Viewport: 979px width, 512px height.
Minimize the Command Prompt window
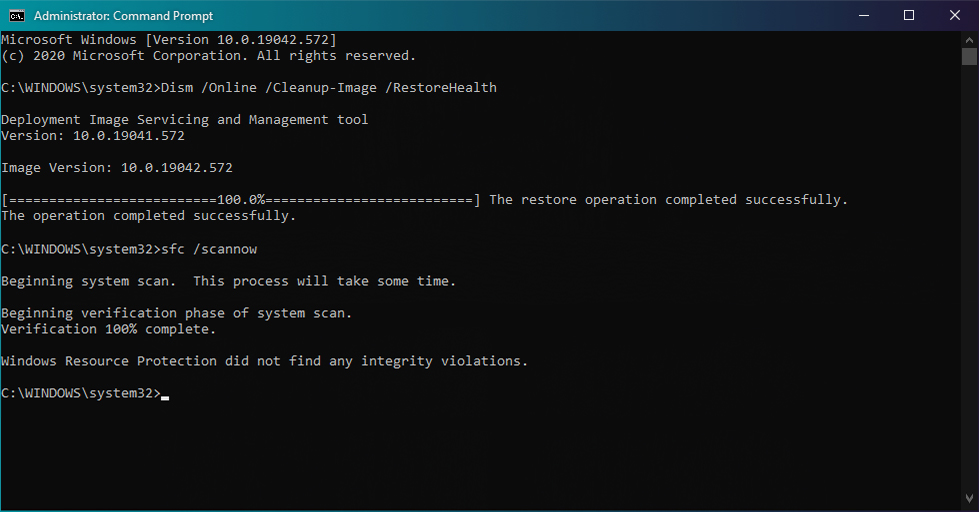863,16
